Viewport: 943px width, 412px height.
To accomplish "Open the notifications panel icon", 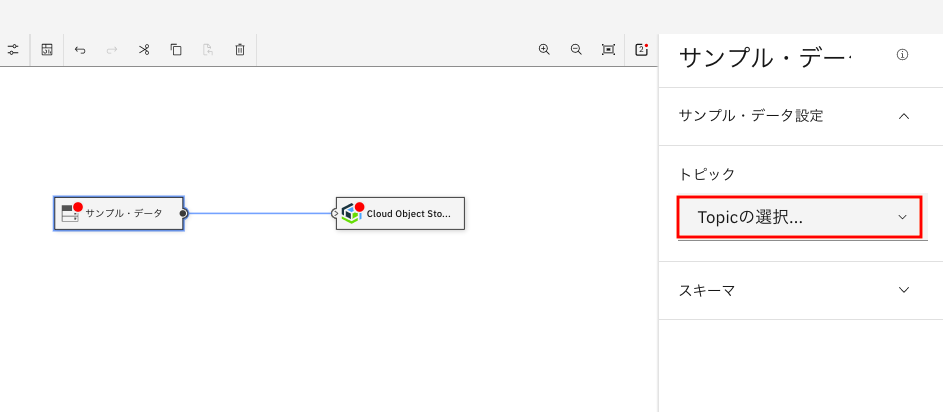I will [x=642, y=49].
